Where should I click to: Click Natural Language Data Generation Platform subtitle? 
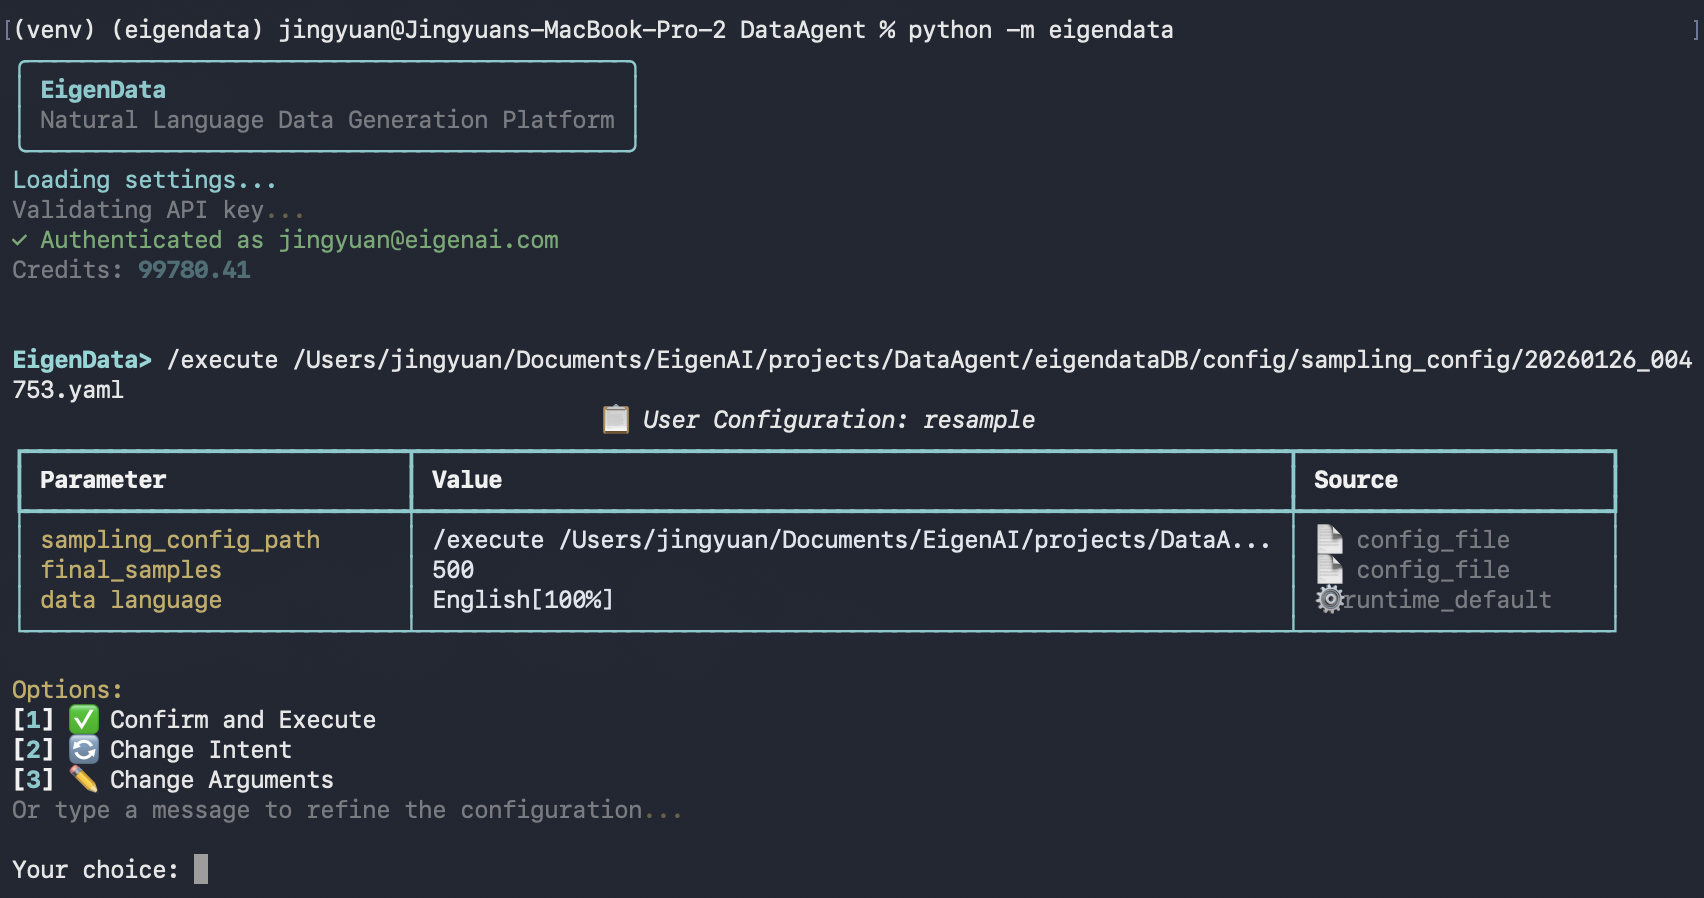(x=327, y=120)
